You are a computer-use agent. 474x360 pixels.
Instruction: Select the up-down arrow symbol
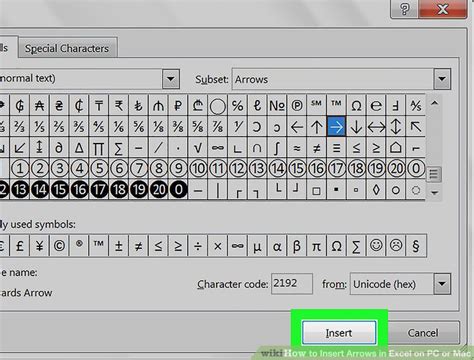396,127
